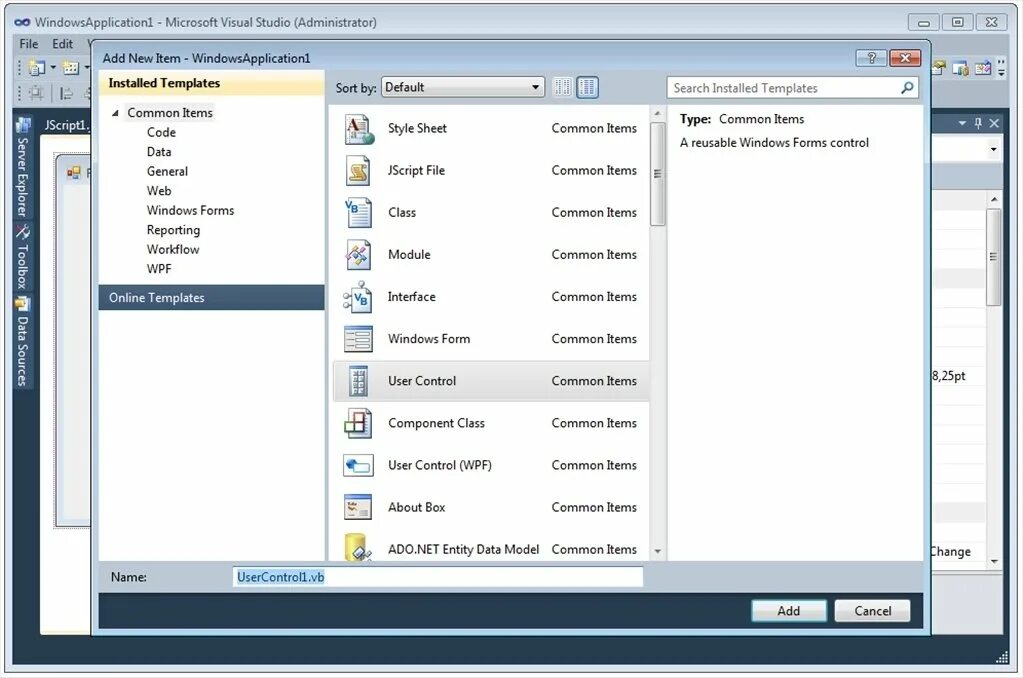The image size is (1023, 678).
Task: Choose the Class template icon
Action: [x=358, y=213]
